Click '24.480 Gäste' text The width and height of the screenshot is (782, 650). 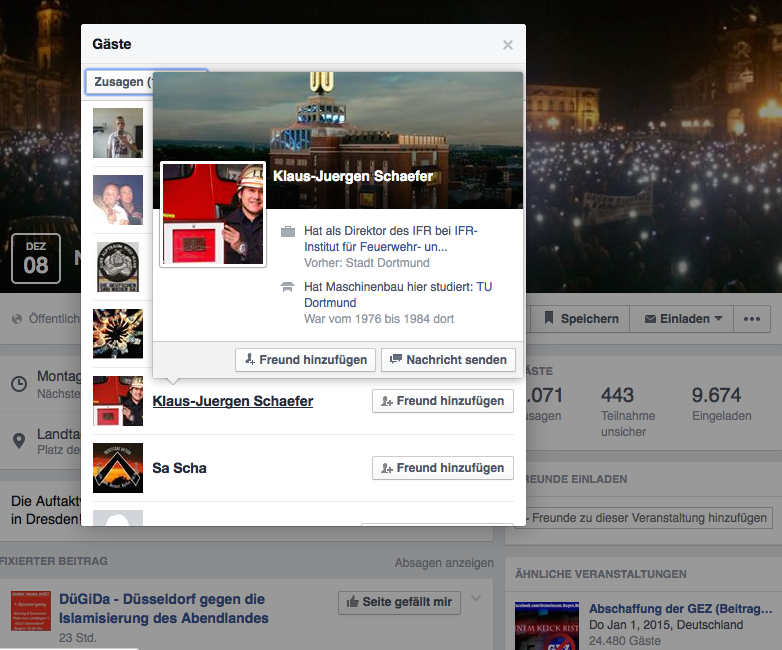[x=625, y=641]
